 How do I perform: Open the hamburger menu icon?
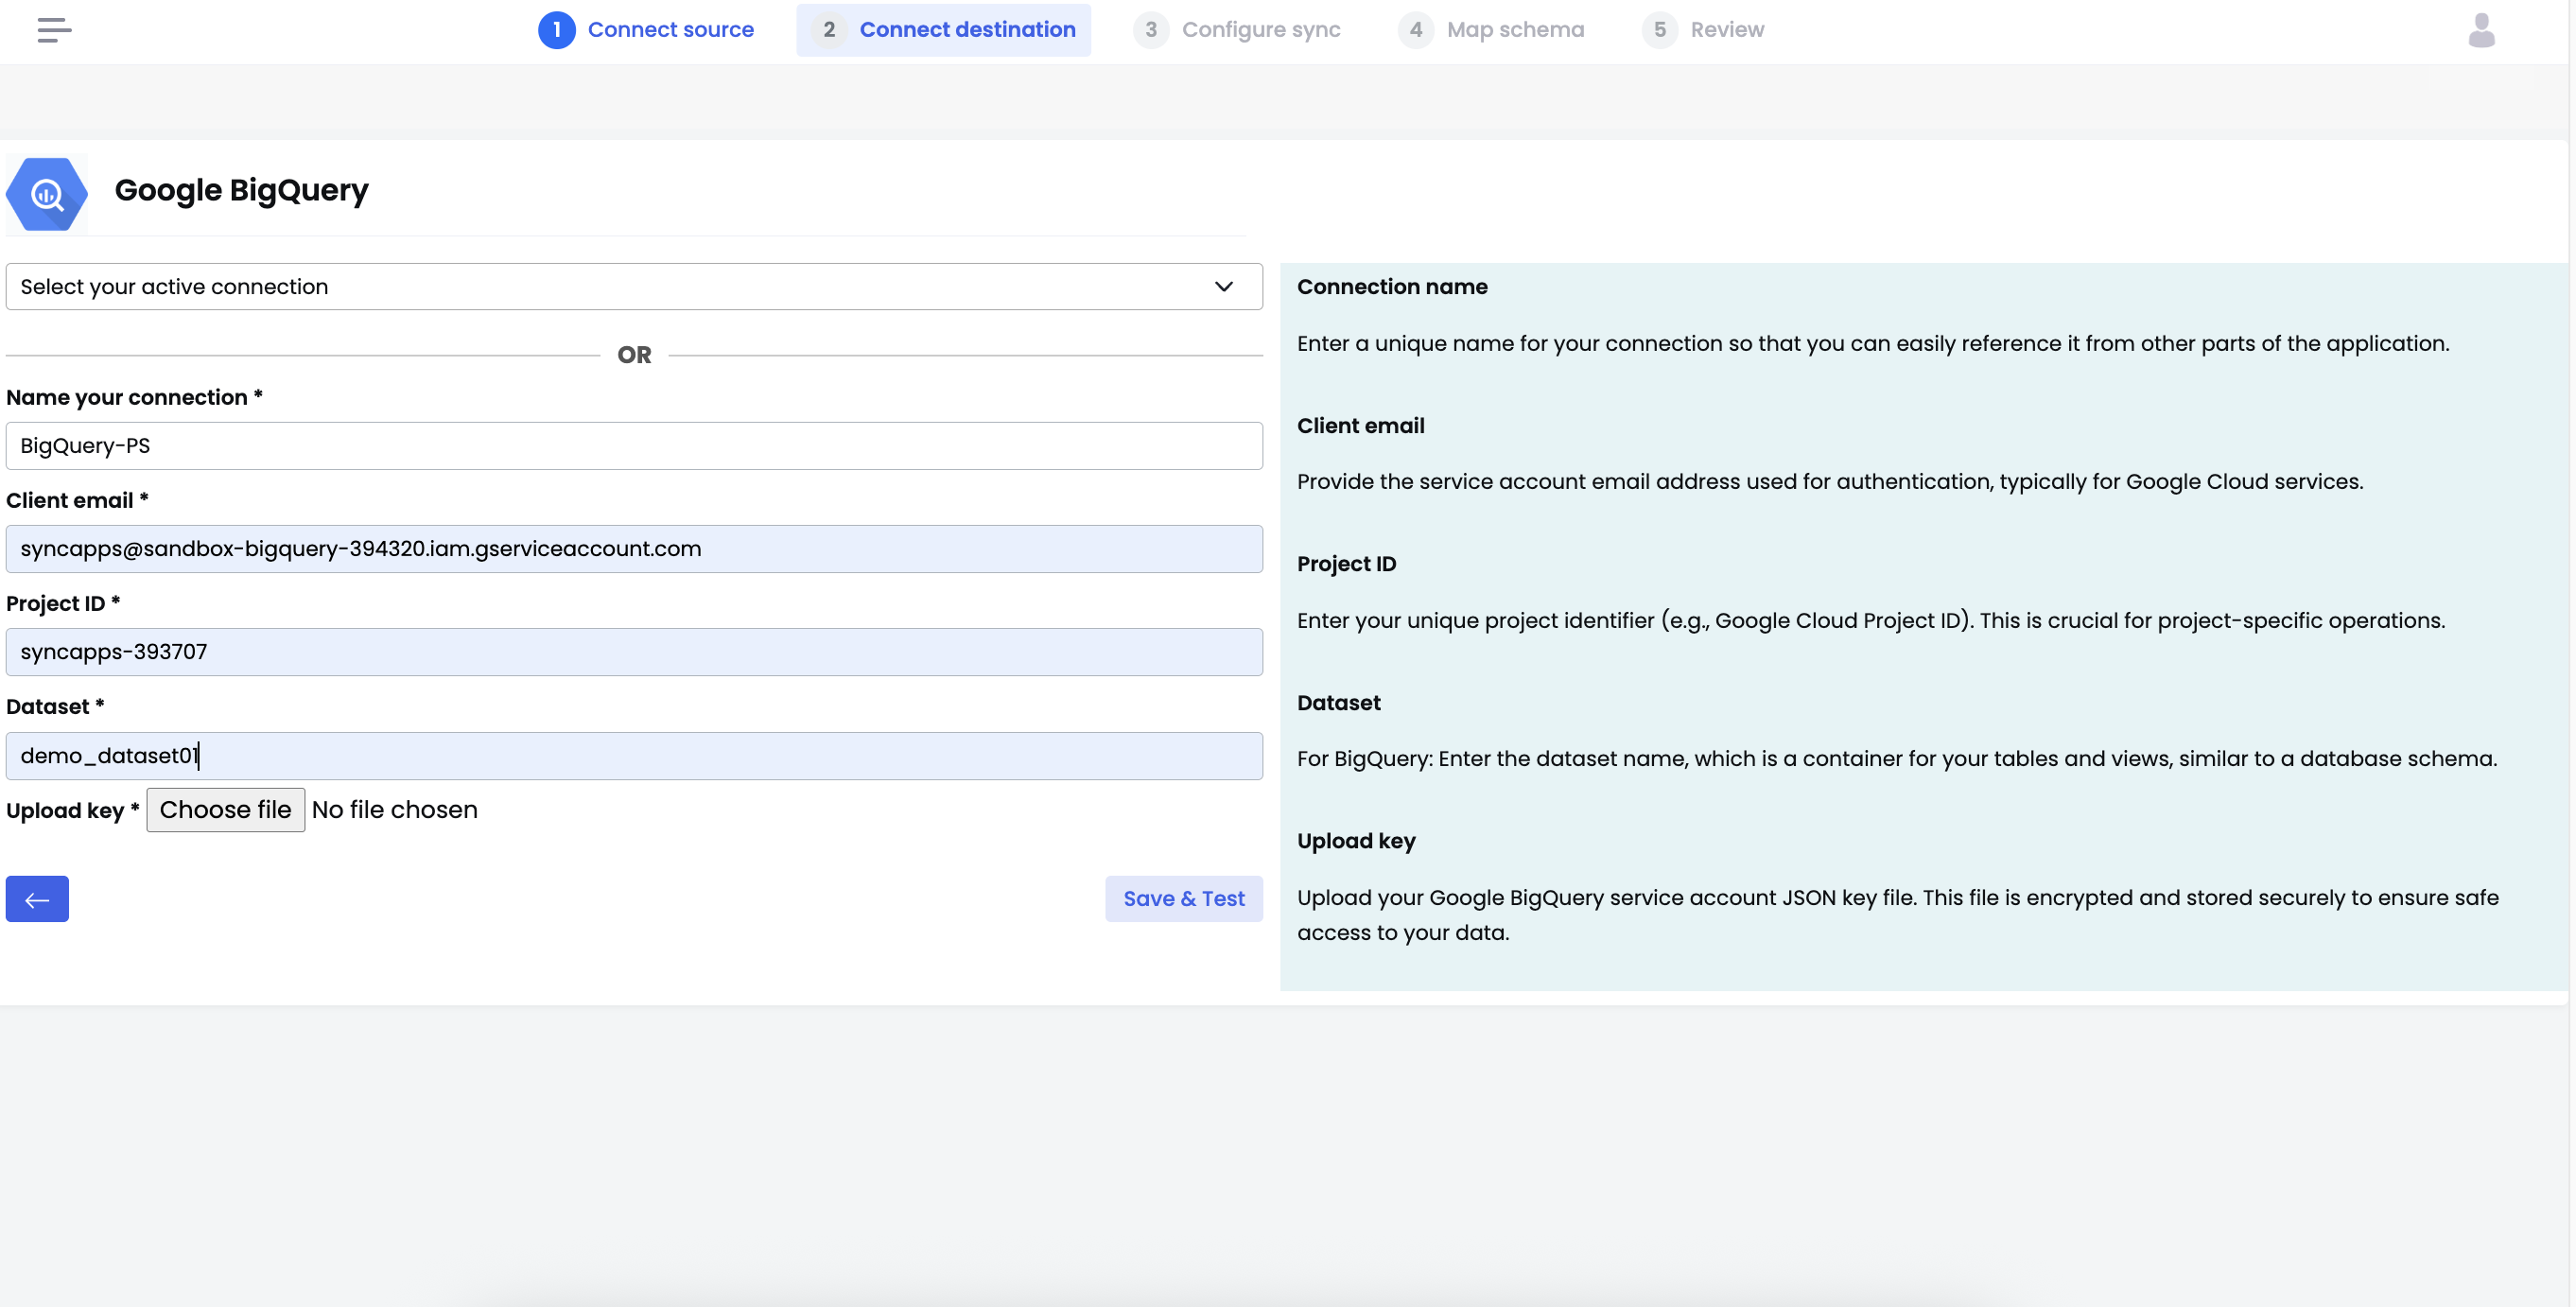click(54, 30)
